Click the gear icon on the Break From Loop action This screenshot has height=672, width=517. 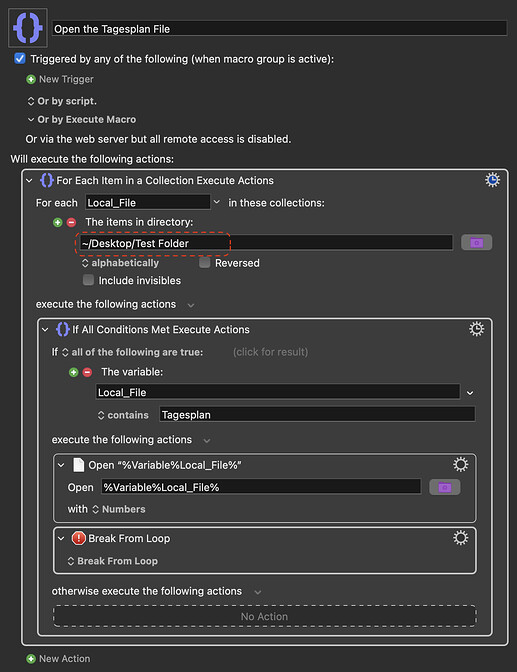[460, 537]
